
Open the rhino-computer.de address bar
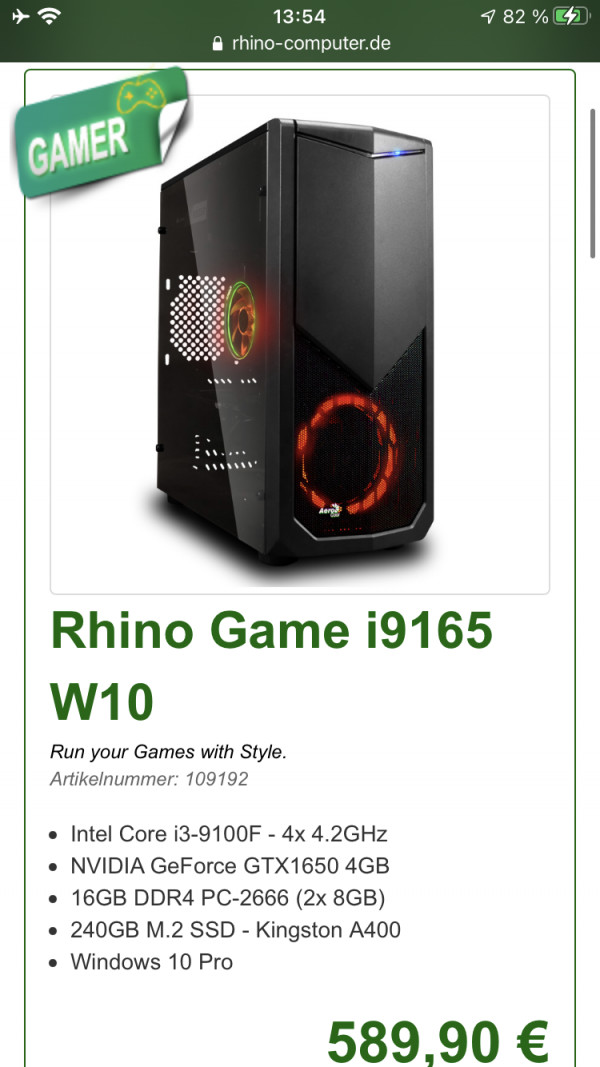[301, 44]
